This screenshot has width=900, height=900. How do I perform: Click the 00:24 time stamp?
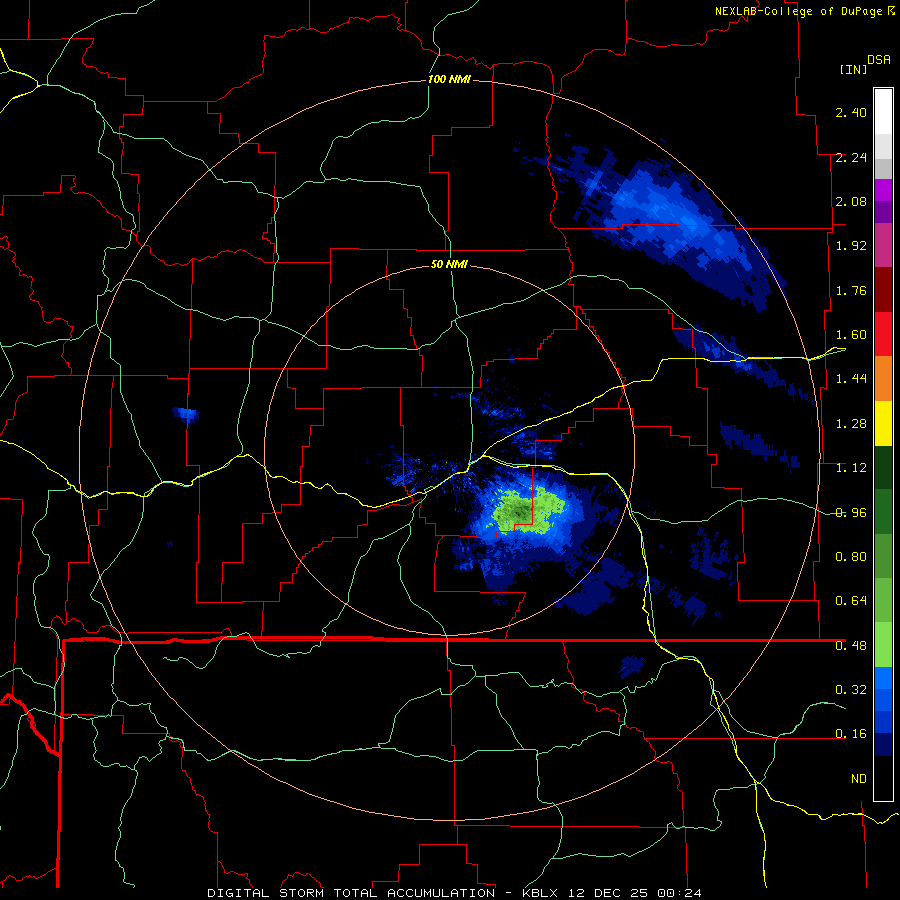point(680,893)
